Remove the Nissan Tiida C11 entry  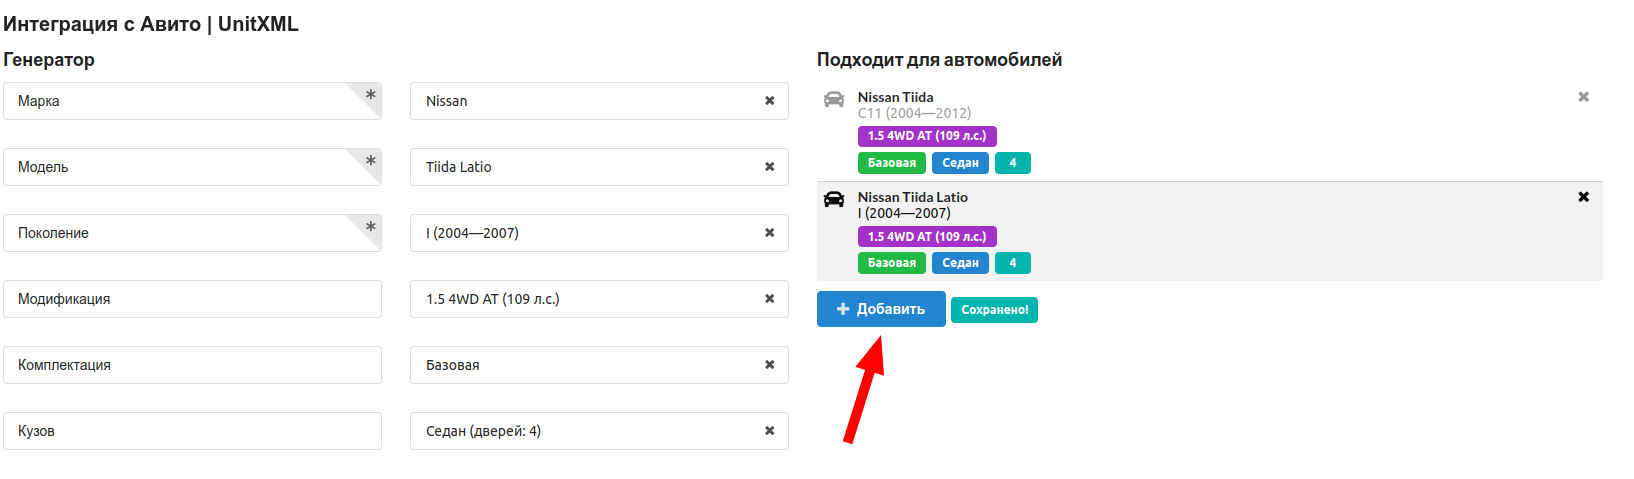1583,97
